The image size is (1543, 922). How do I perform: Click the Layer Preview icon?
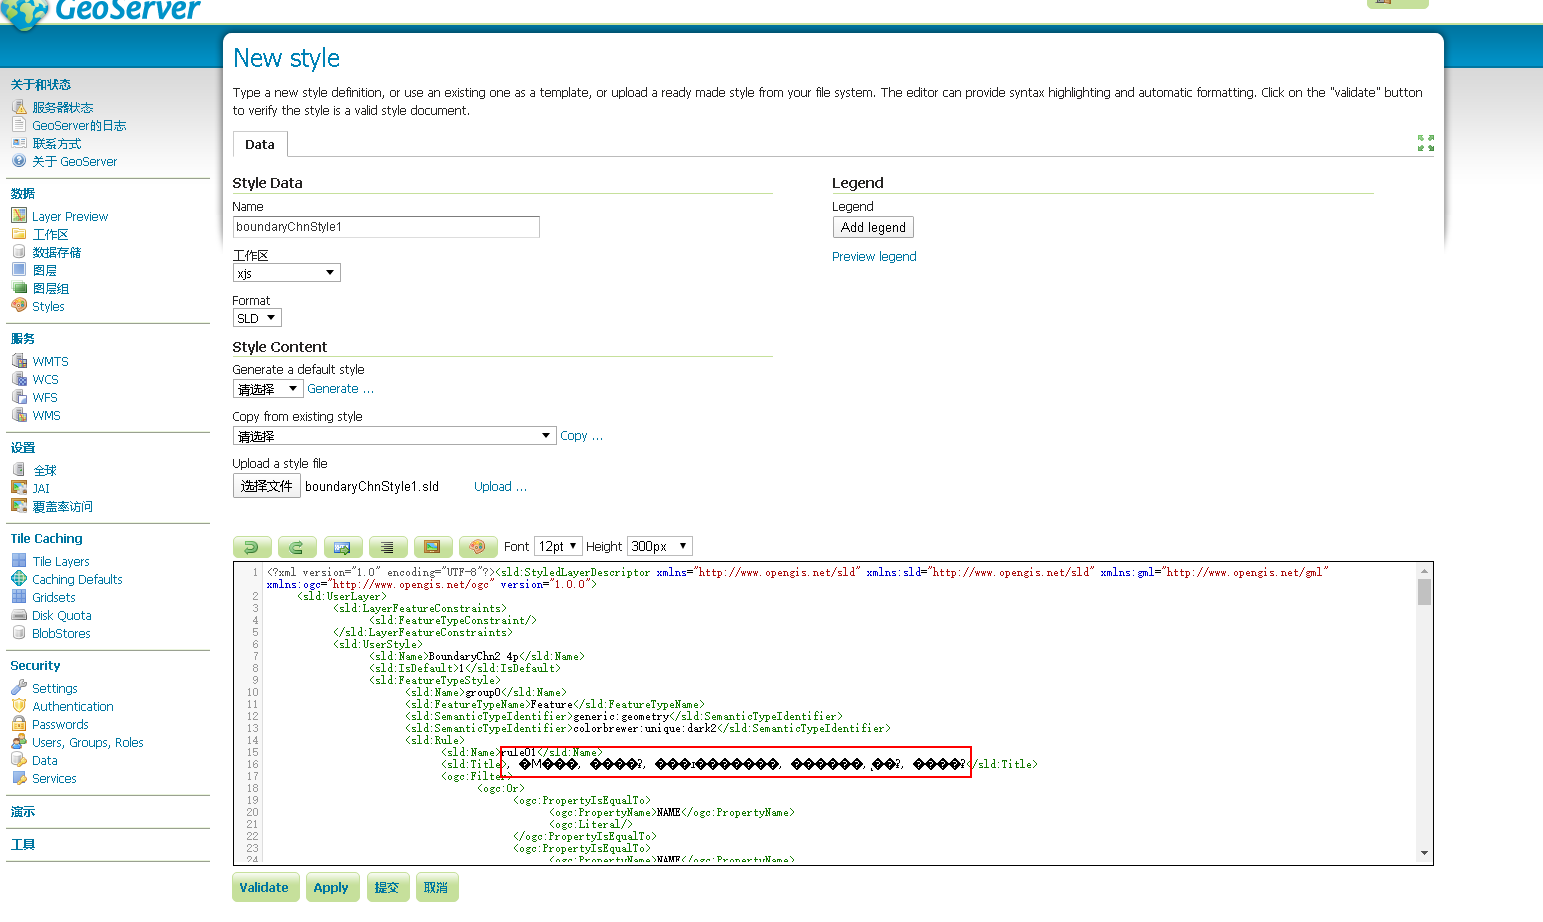point(19,215)
